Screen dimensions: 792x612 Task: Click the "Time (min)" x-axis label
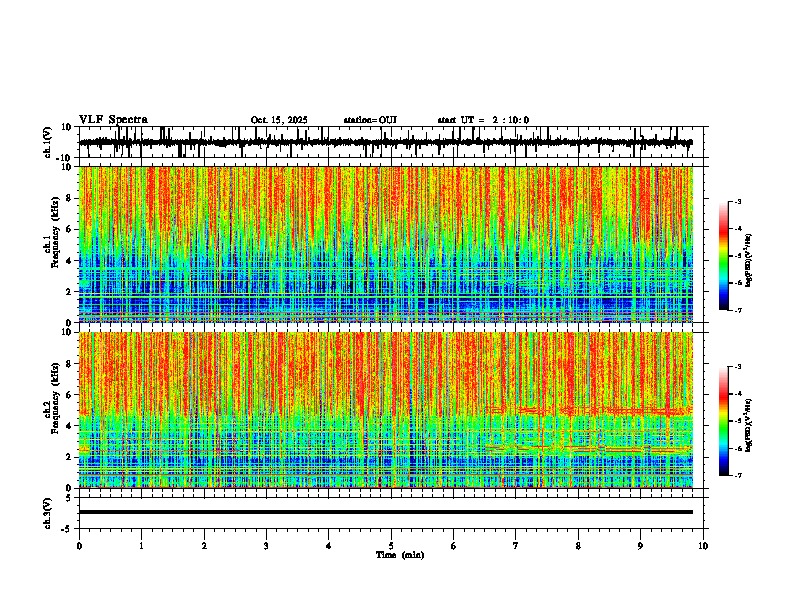point(400,555)
